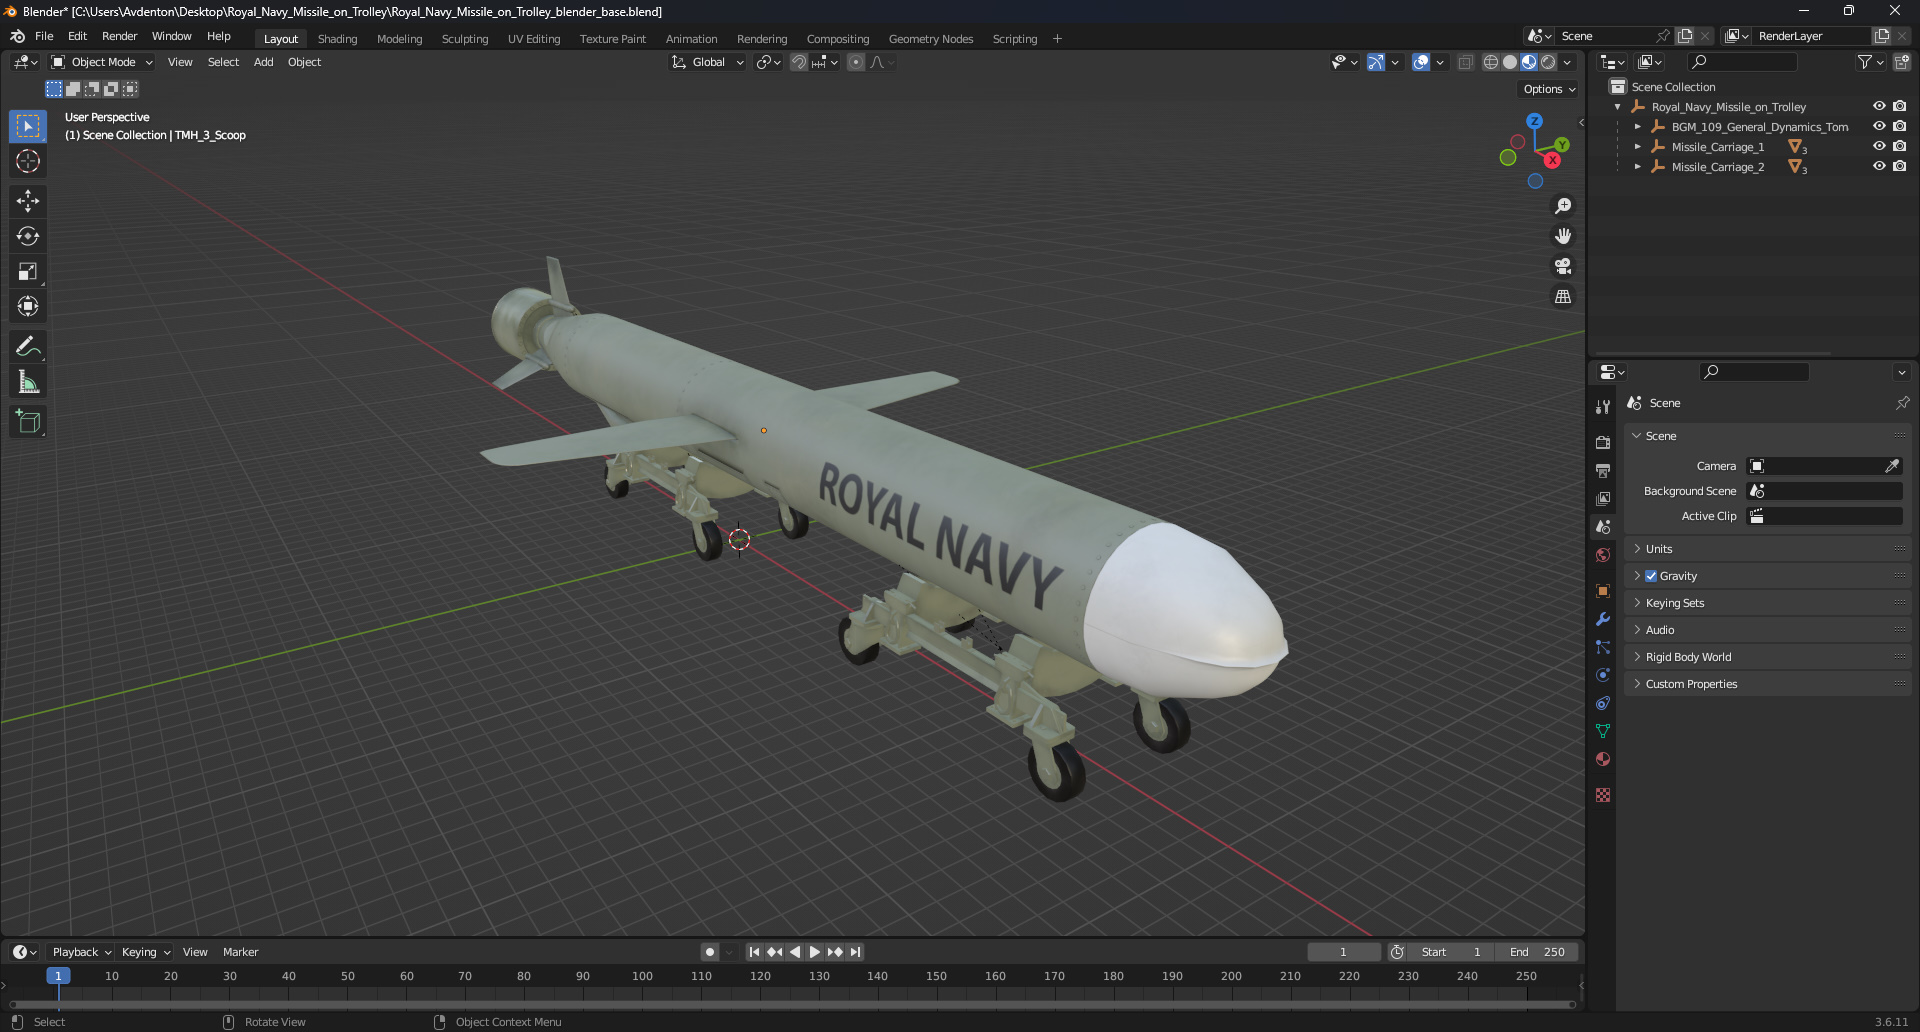This screenshot has height=1032, width=1920.
Task: Open the View Layer properties tab
Action: pyautogui.click(x=1603, y=498)
